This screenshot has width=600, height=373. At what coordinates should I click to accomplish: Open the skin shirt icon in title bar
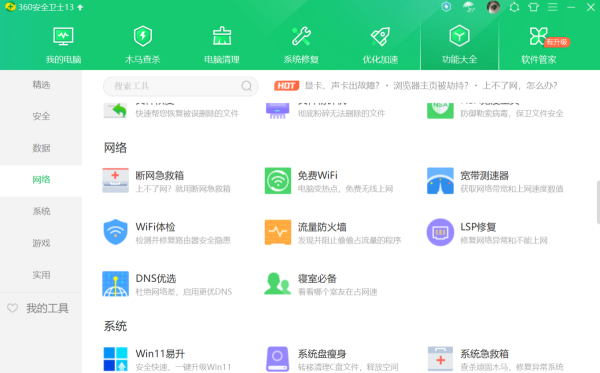[x=533, y=7]
